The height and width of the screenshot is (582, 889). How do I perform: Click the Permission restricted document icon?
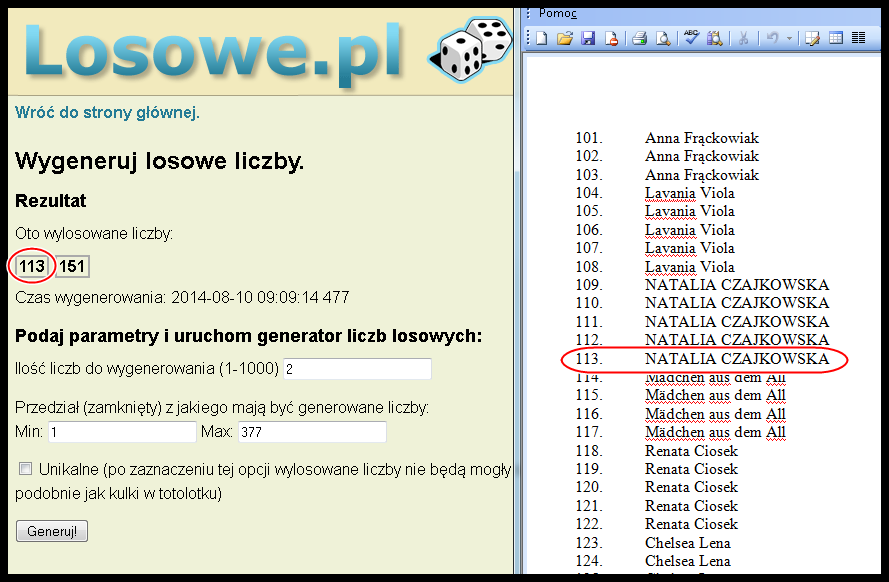[x=611, y=39]
